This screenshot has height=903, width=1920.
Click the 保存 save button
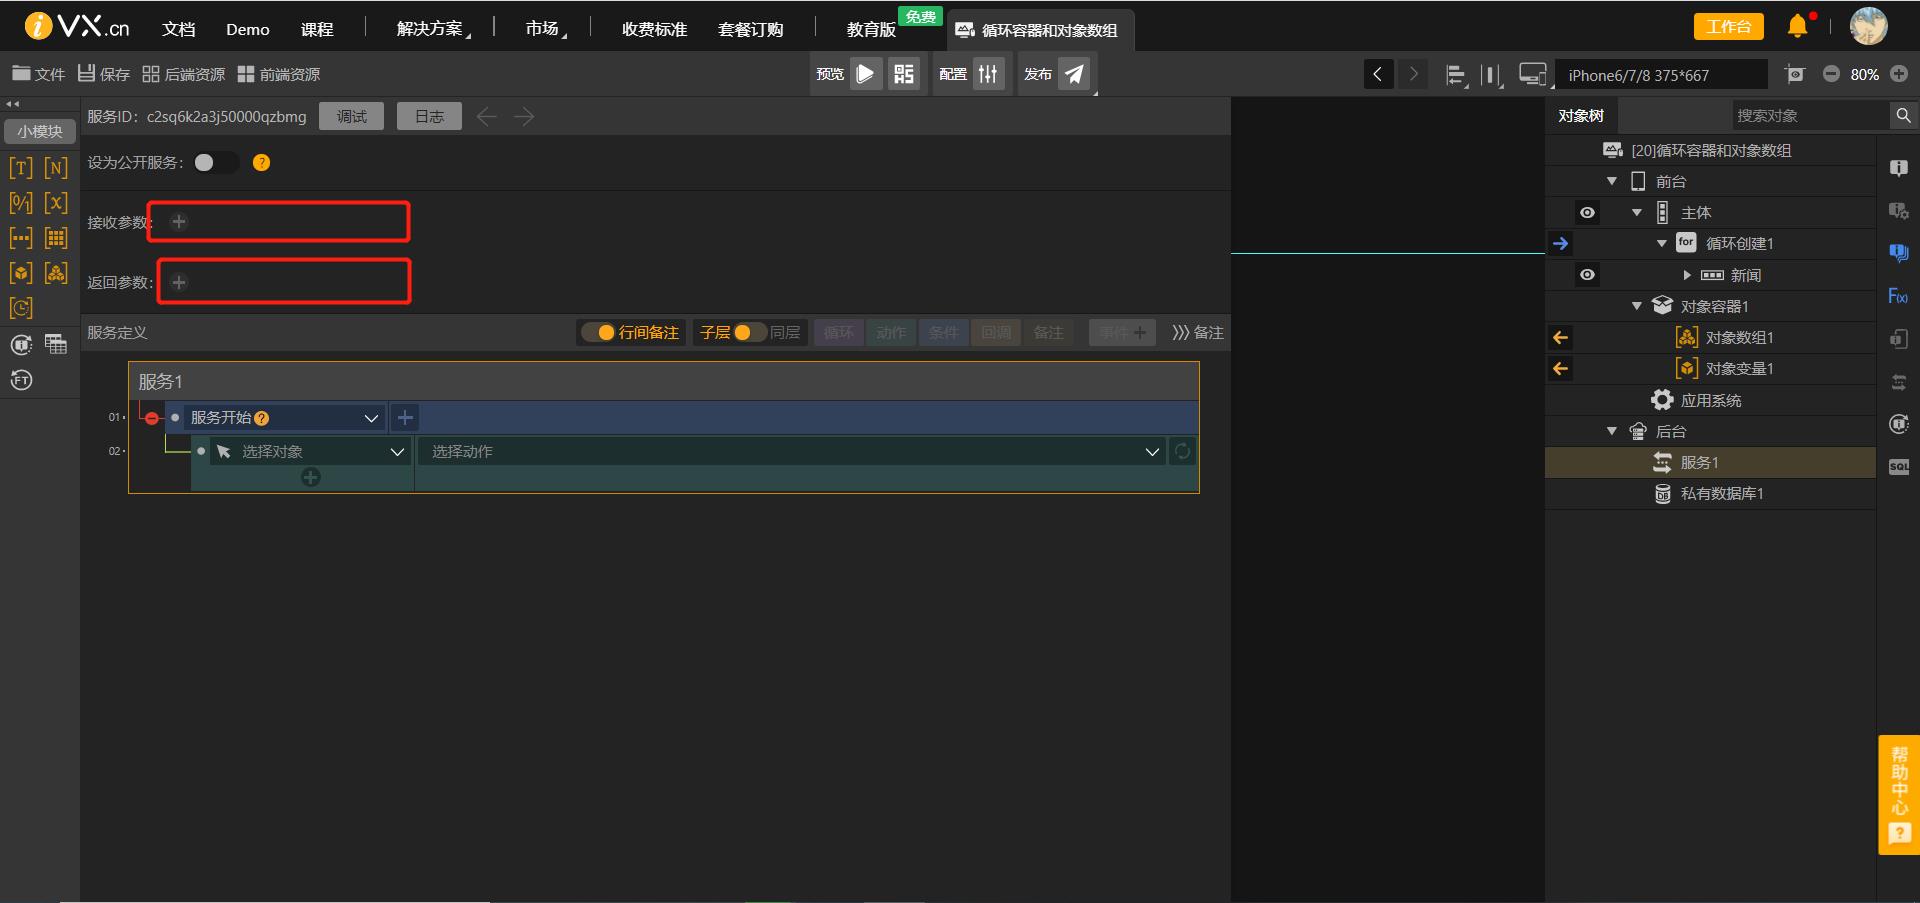[x=104, y=74]
